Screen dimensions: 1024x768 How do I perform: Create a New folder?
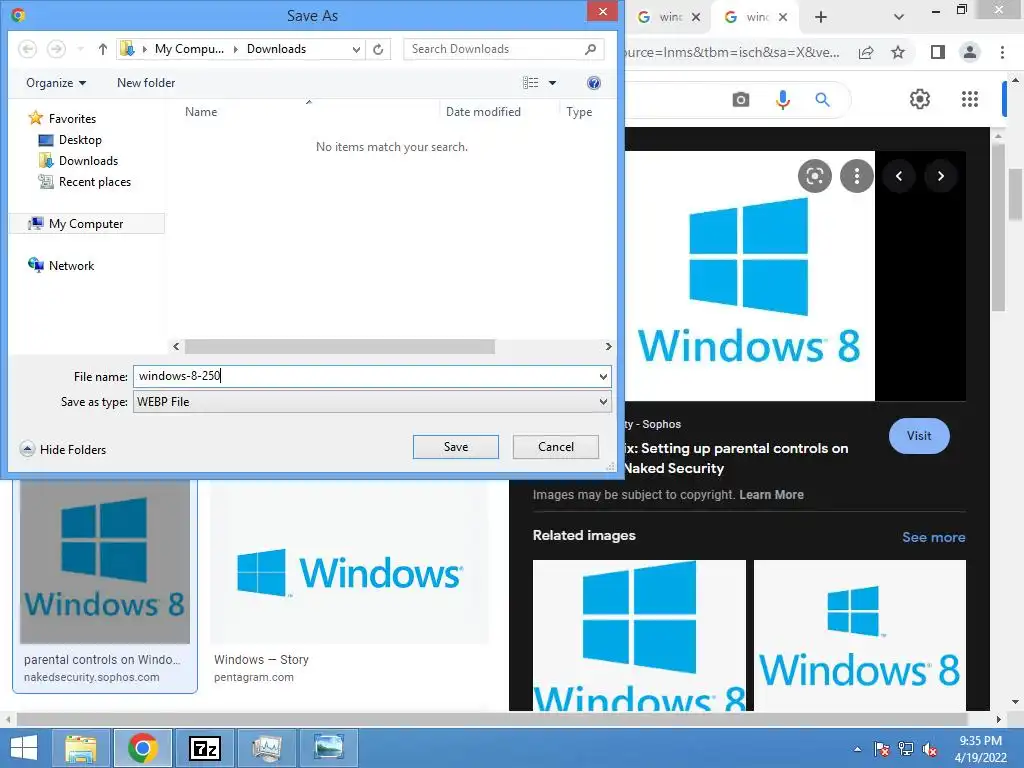coord(146,83)
